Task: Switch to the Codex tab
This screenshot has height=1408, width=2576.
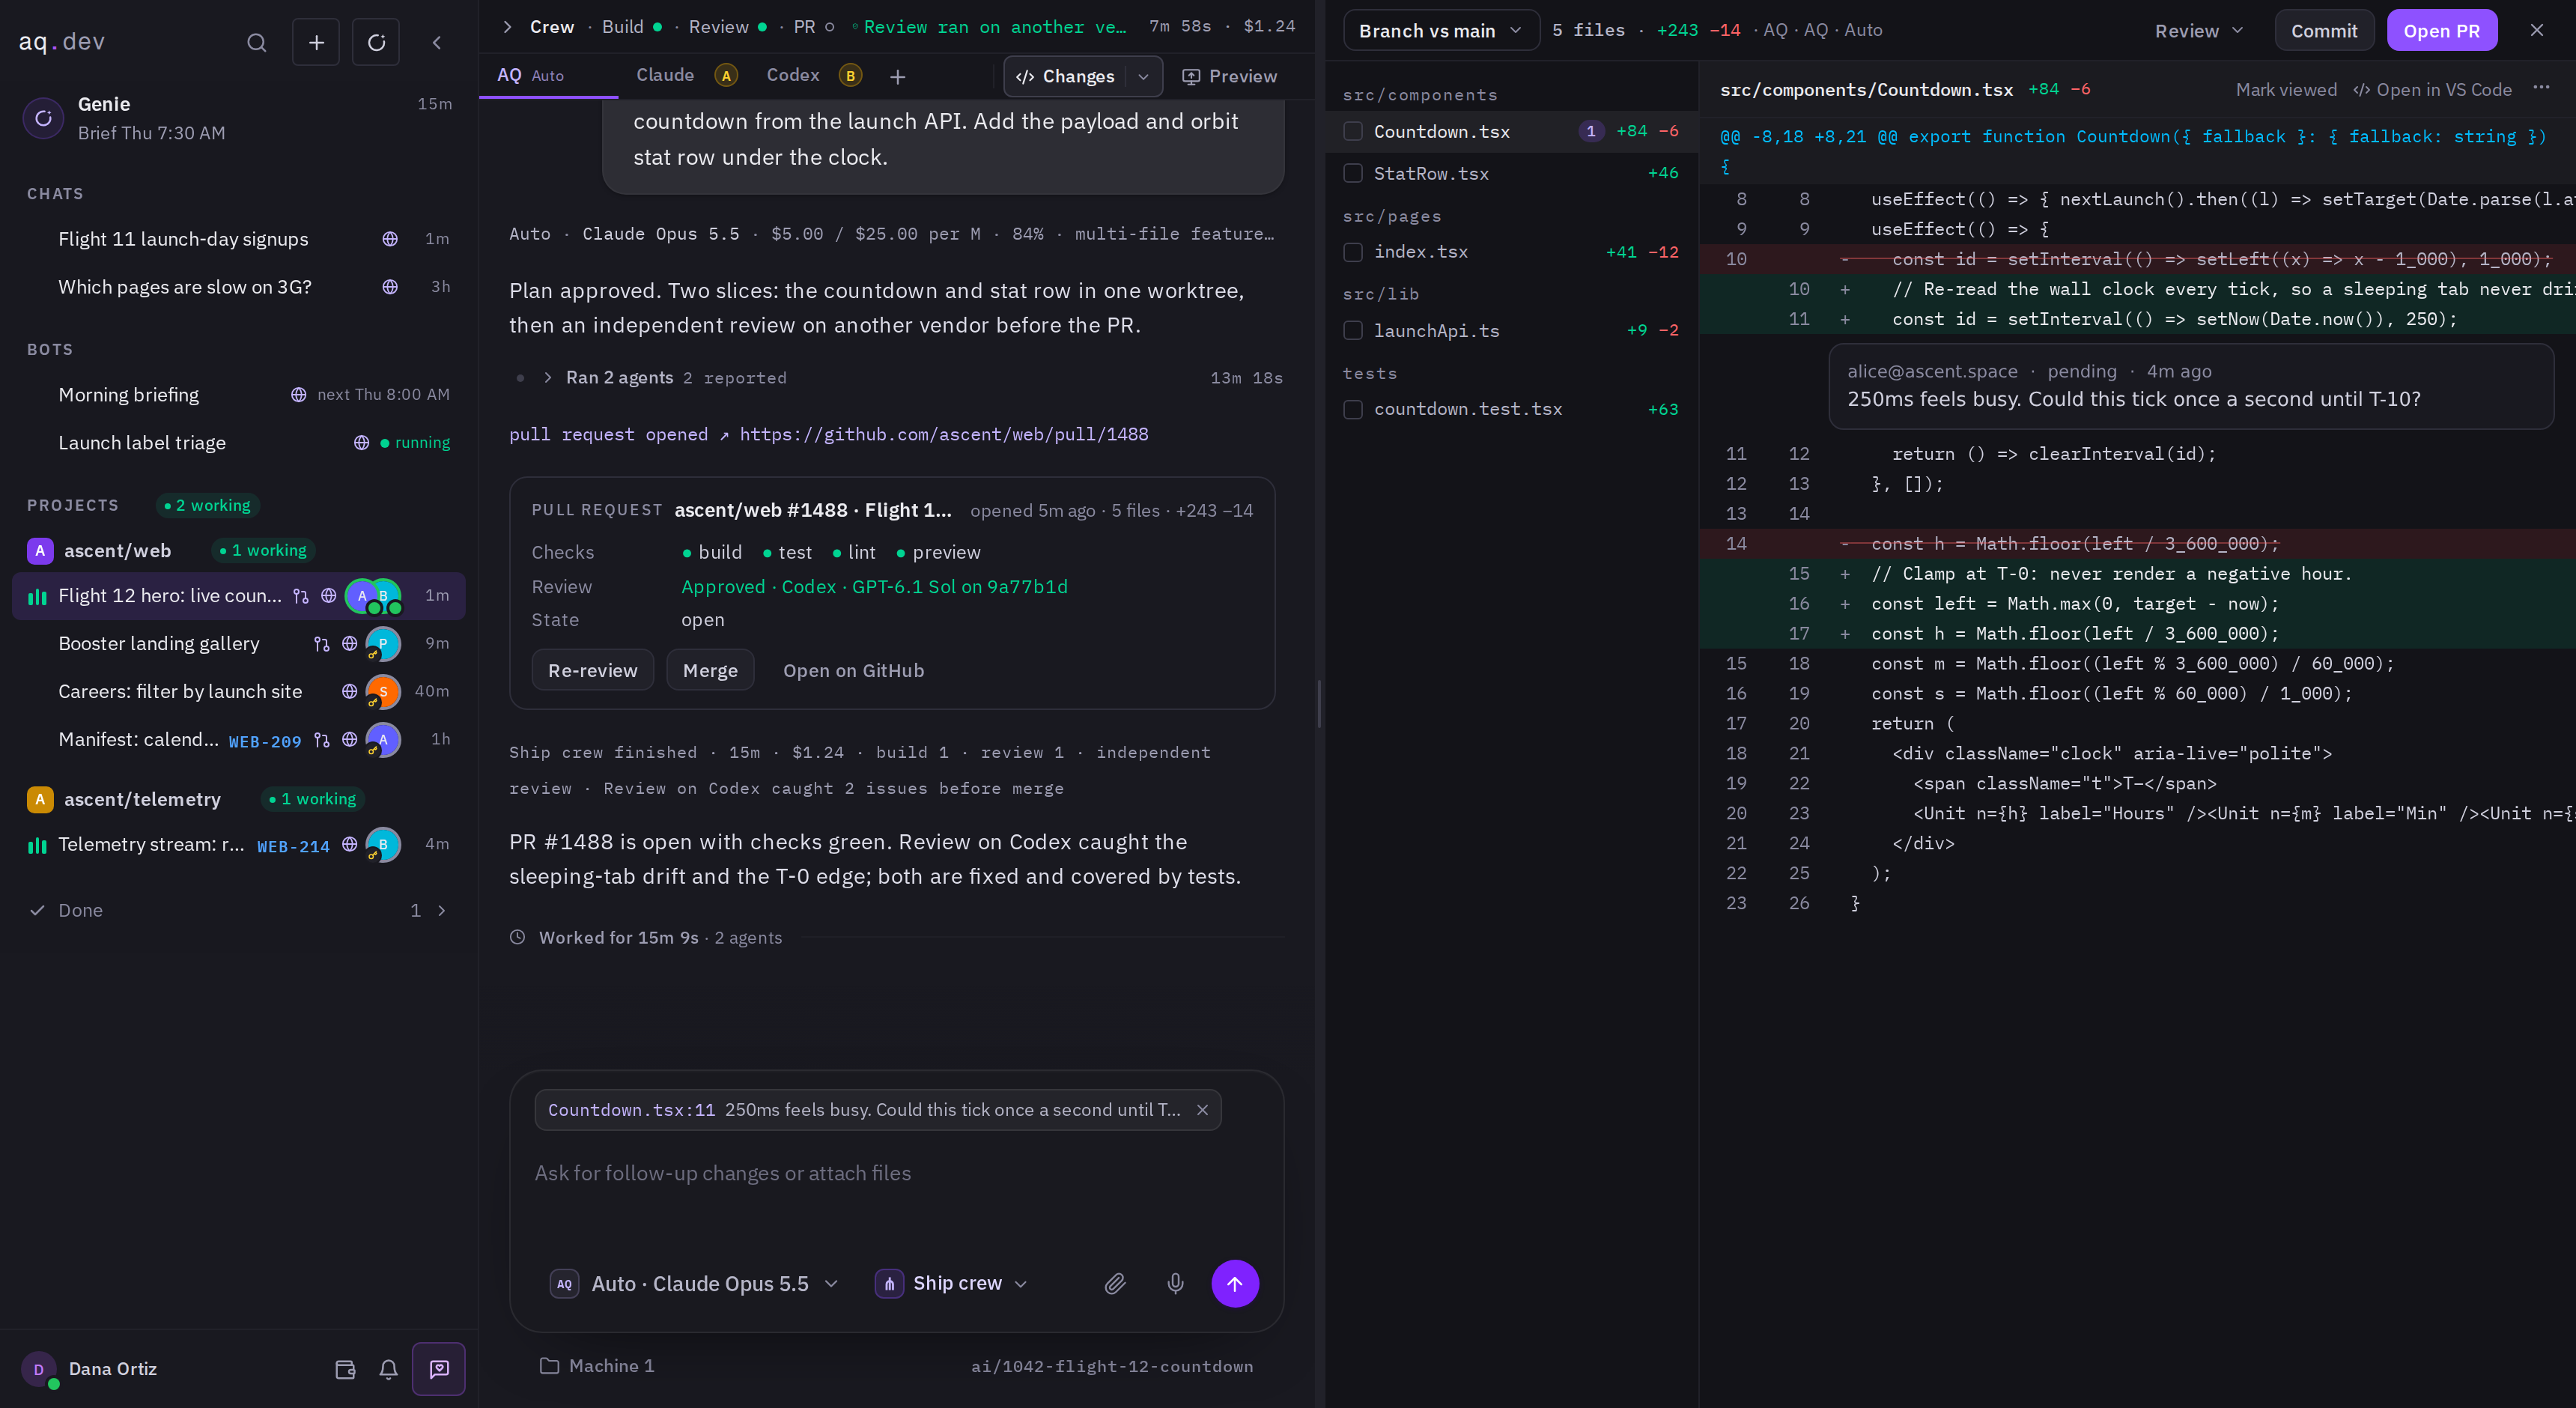Action: [813, 75]
